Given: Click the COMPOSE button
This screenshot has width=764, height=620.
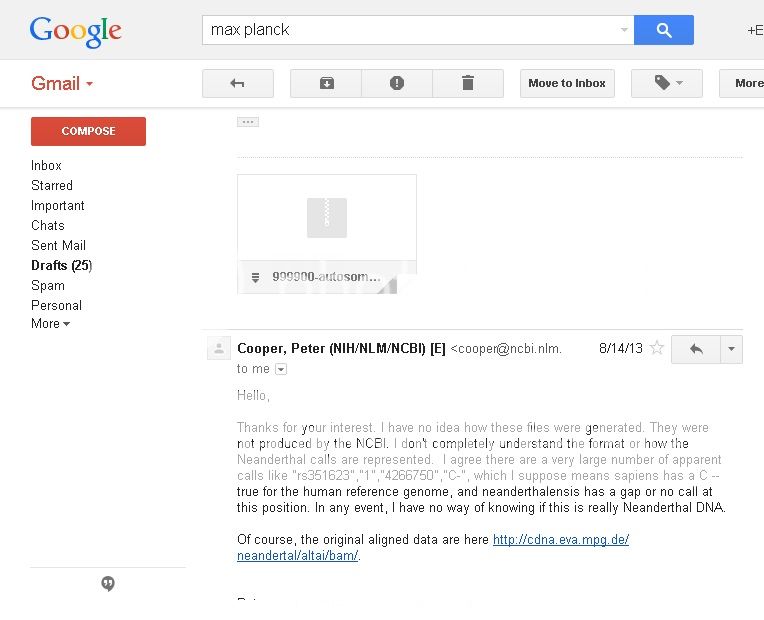Looking at the screenshot, I should [88, 131].
